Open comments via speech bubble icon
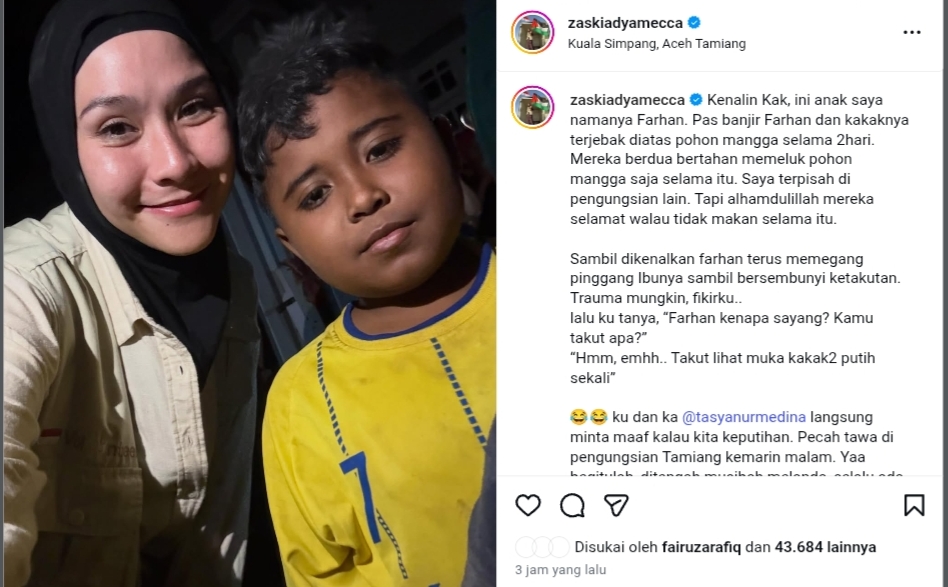This screenshot has width=948, height=587. 572,505
